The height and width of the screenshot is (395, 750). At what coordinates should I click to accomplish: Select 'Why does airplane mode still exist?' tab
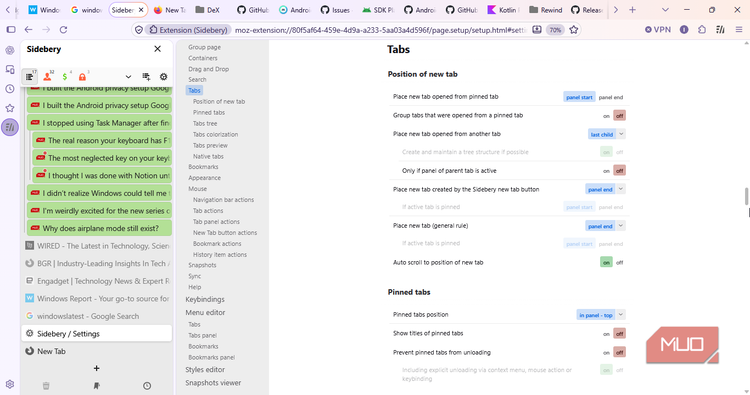[99, 228]
